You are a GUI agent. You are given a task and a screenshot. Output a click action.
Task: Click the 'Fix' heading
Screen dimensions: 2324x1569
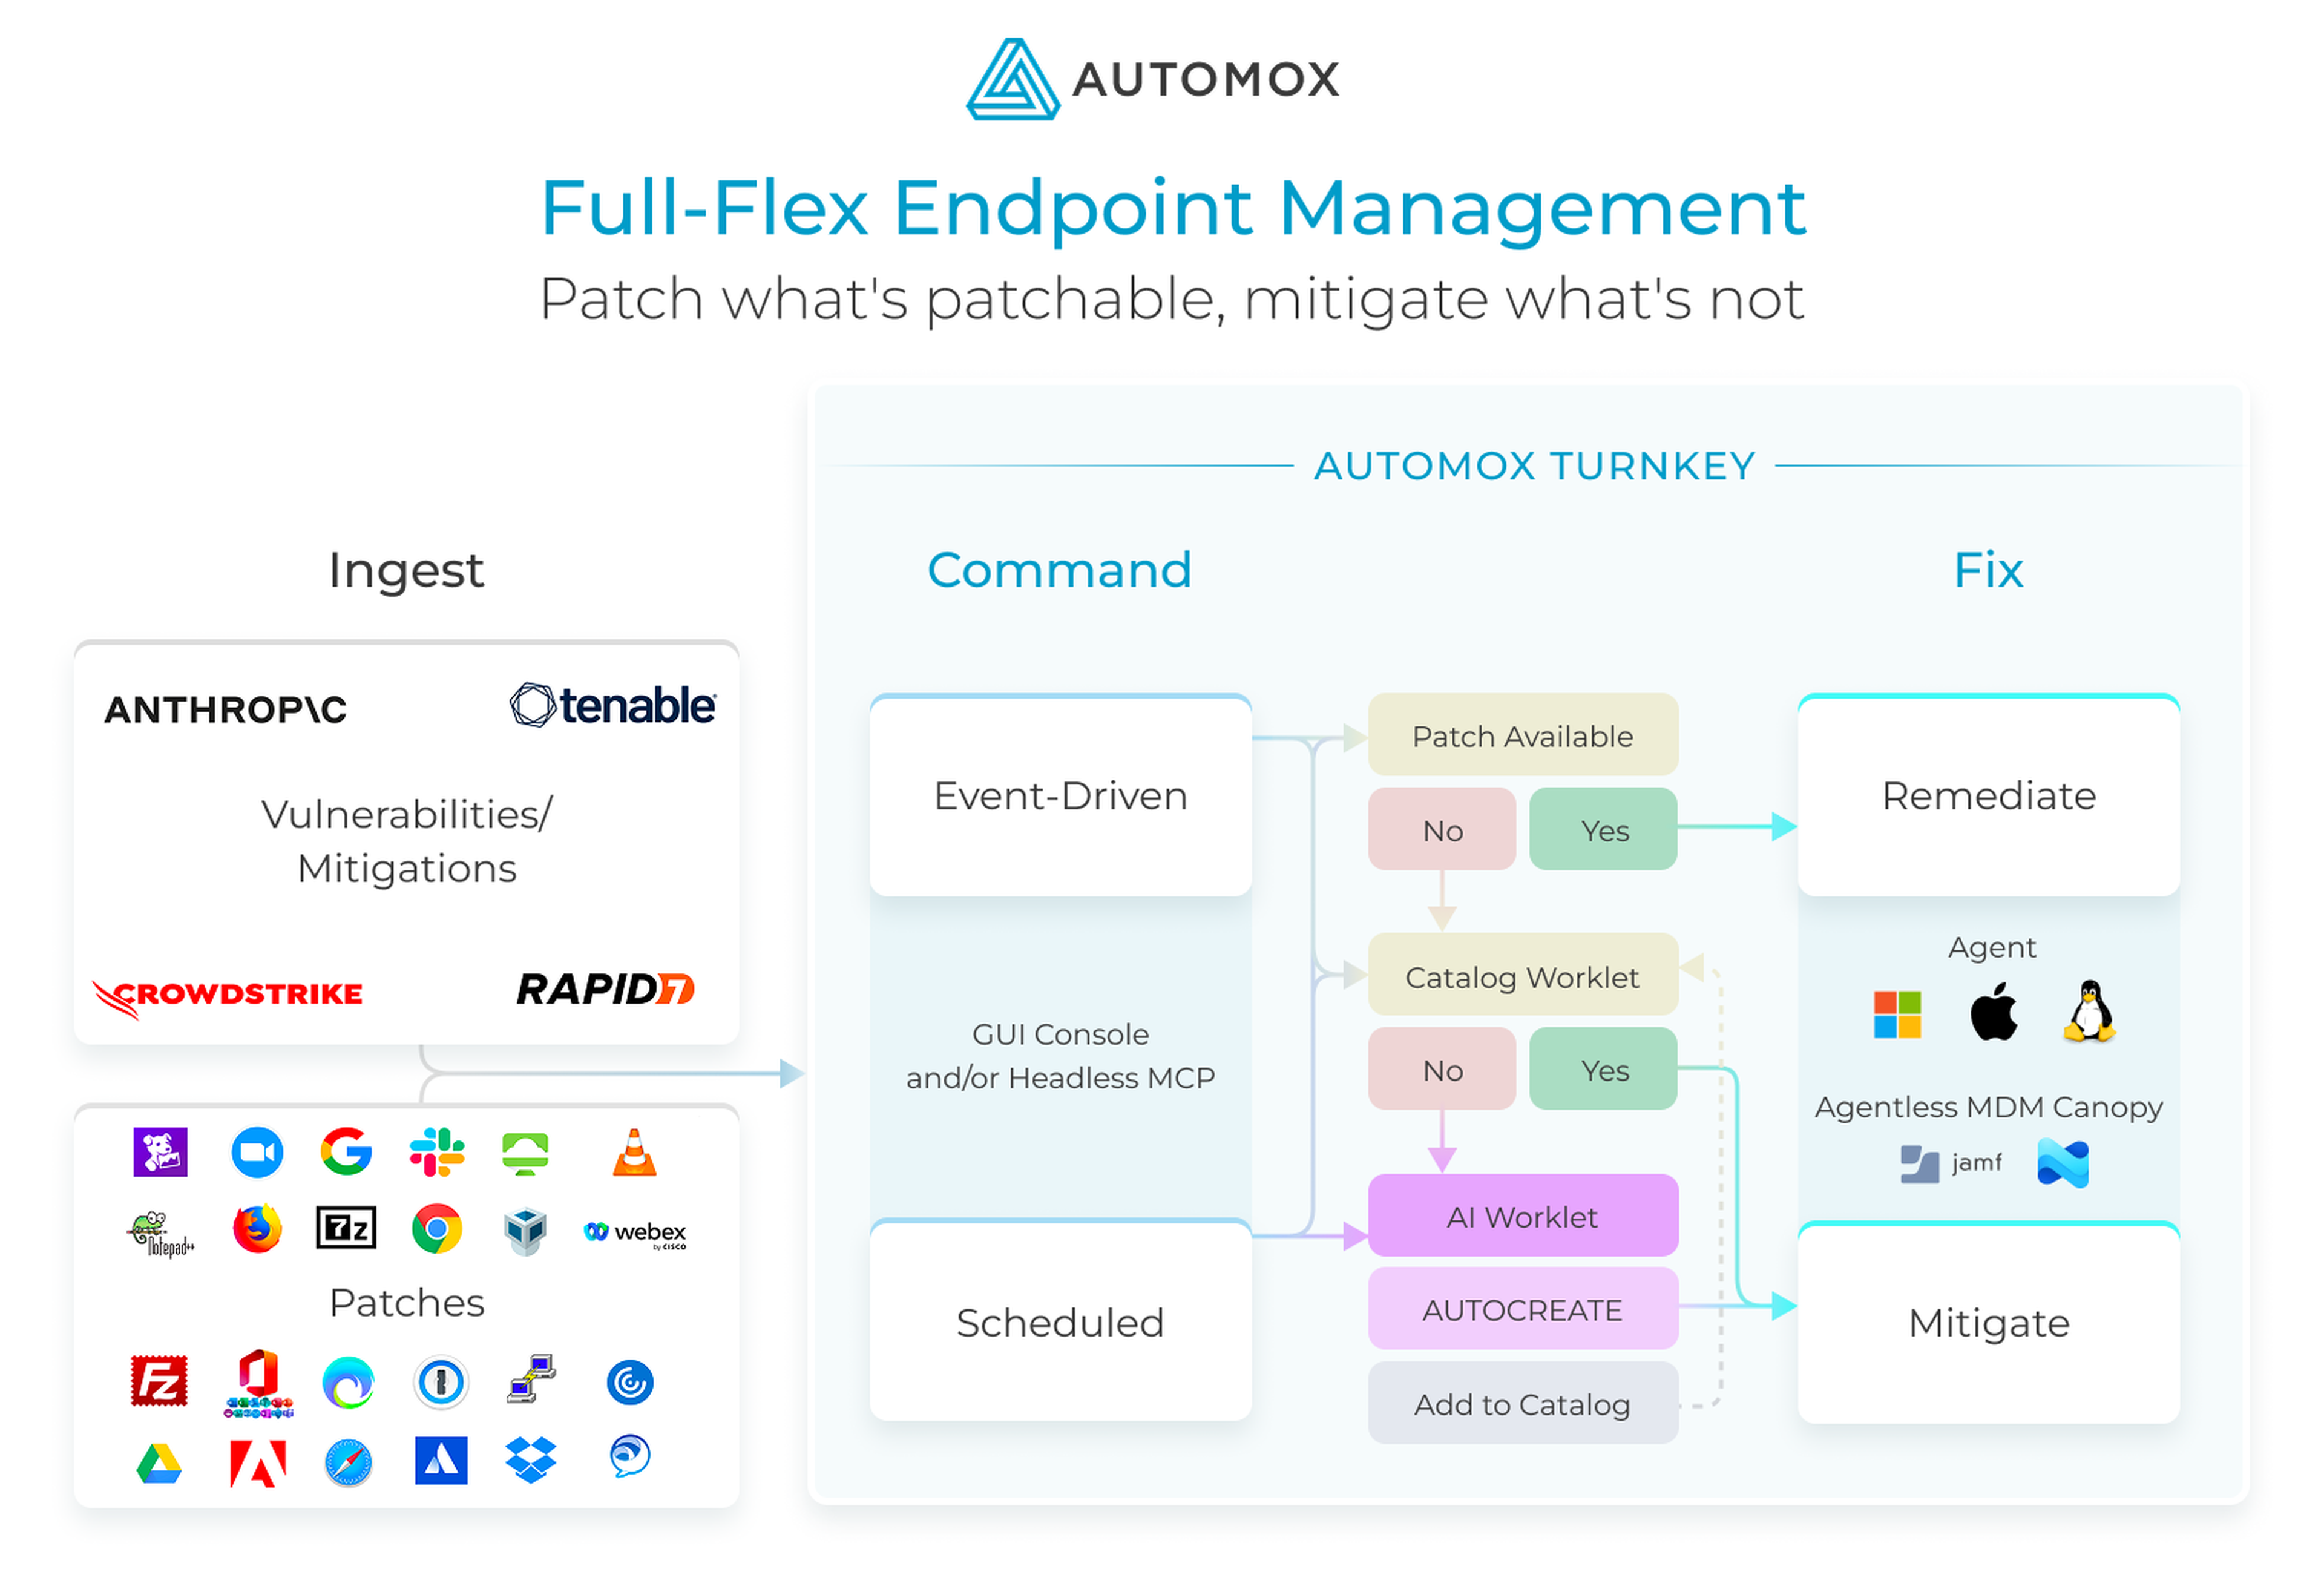(x=1989, y=570)
